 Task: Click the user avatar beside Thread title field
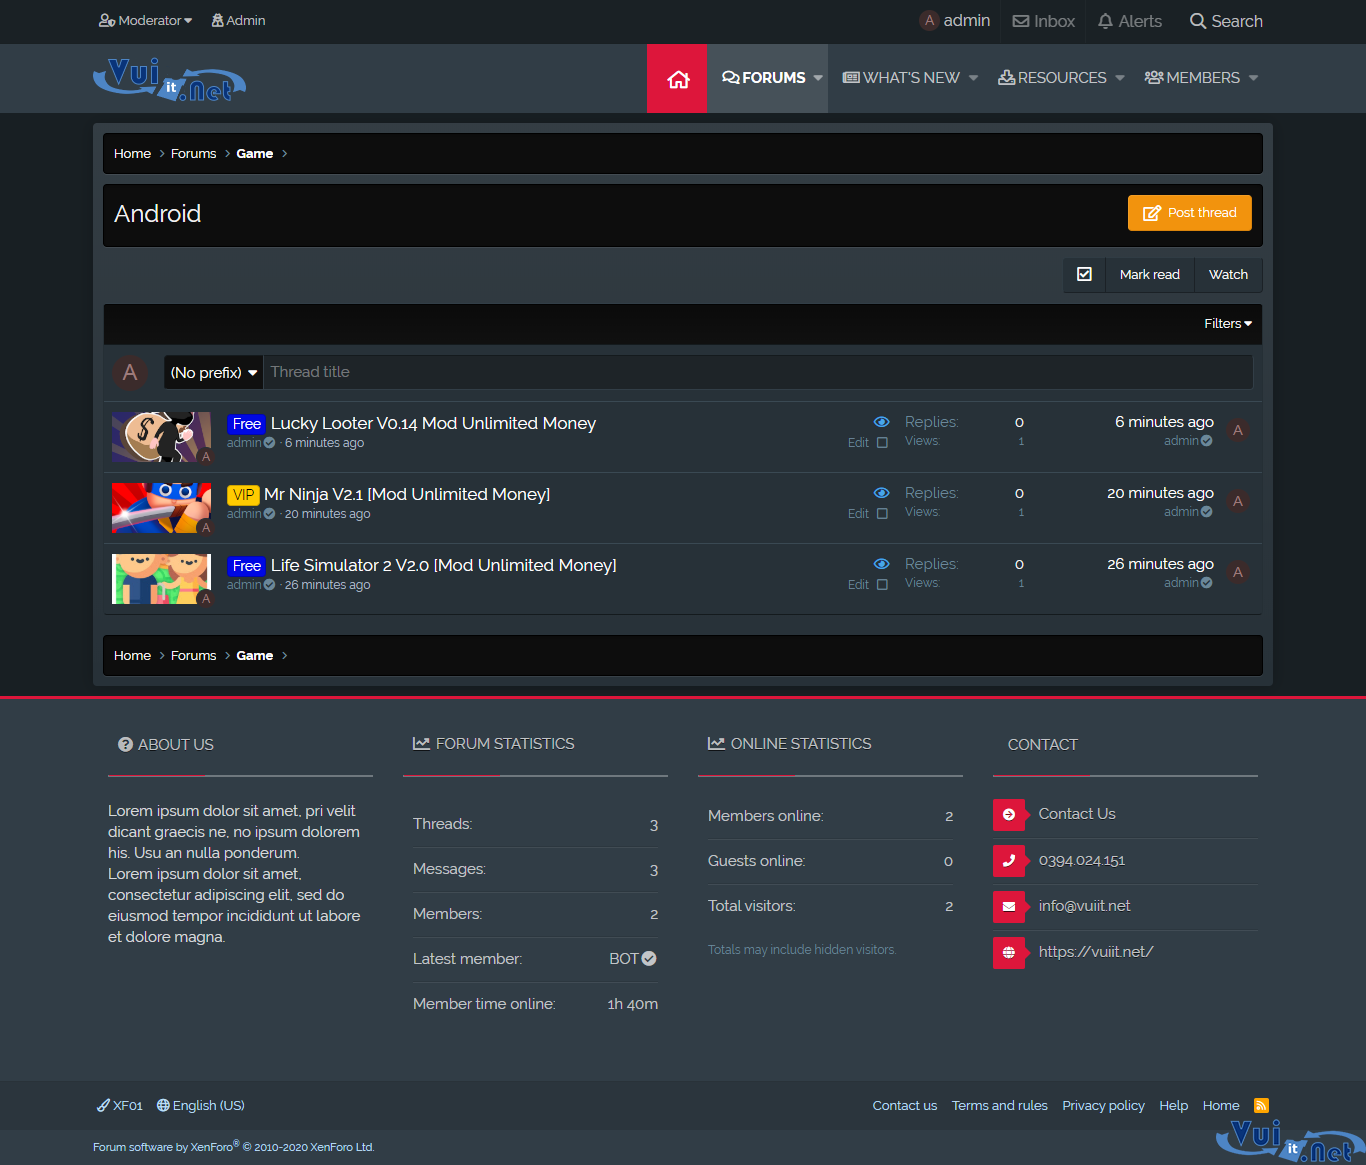point(130,373)
